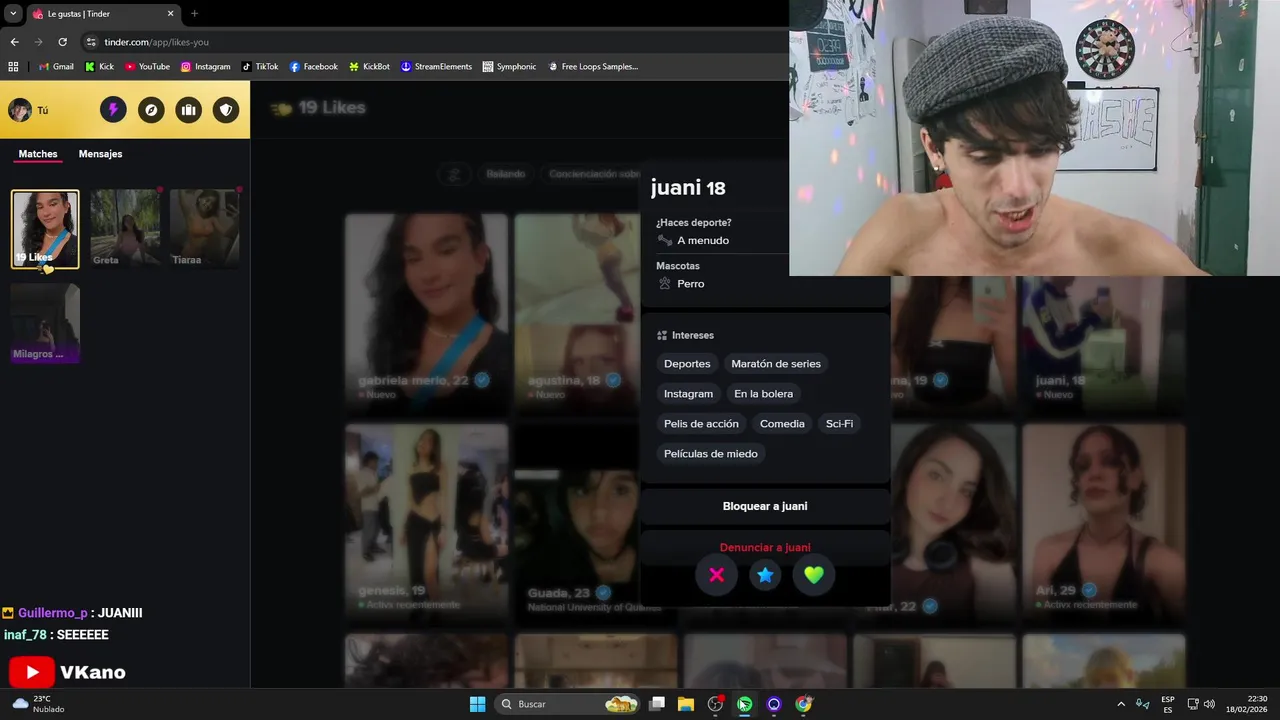Open Chrome from the taskbar
Image resolution: width=1280 pixels, height=720 pixels.
[804, 704]
